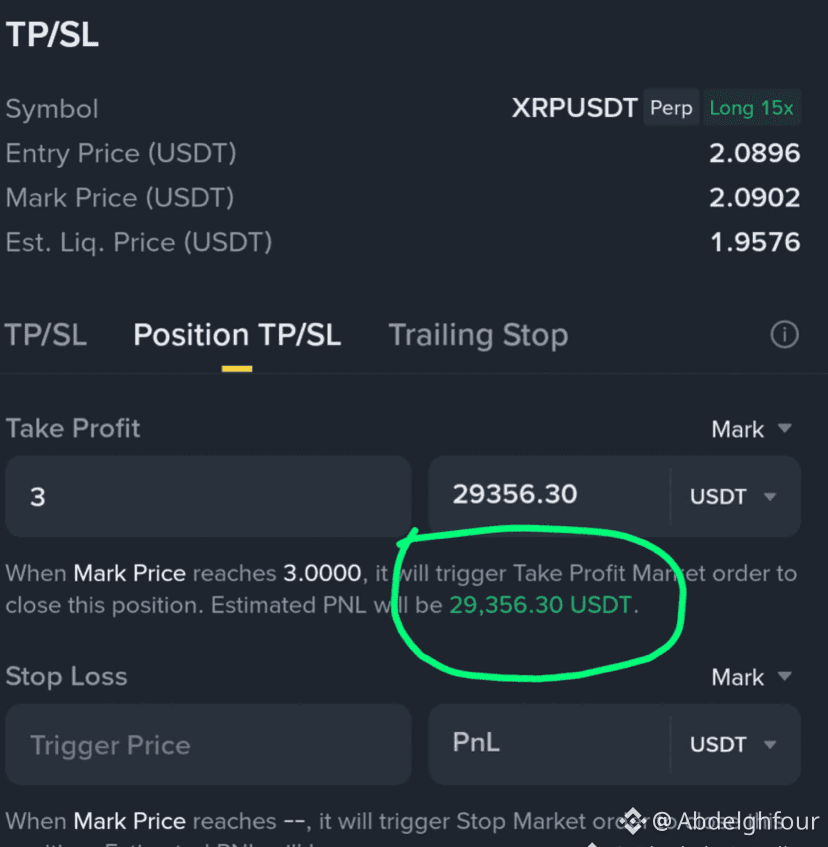This screenshot has width=828, height=847.
Task: Focus the Stop Loss PnL field
Action: pos(549,744)
